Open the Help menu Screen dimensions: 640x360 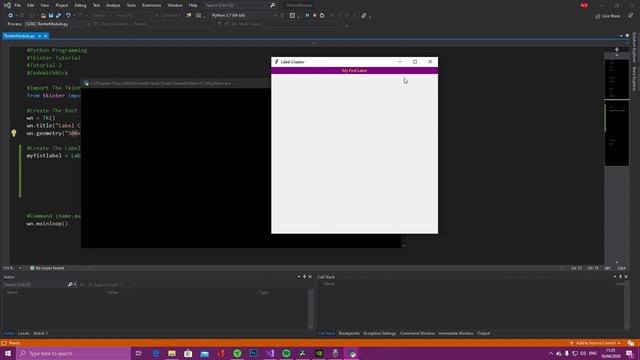coord(193,5)
